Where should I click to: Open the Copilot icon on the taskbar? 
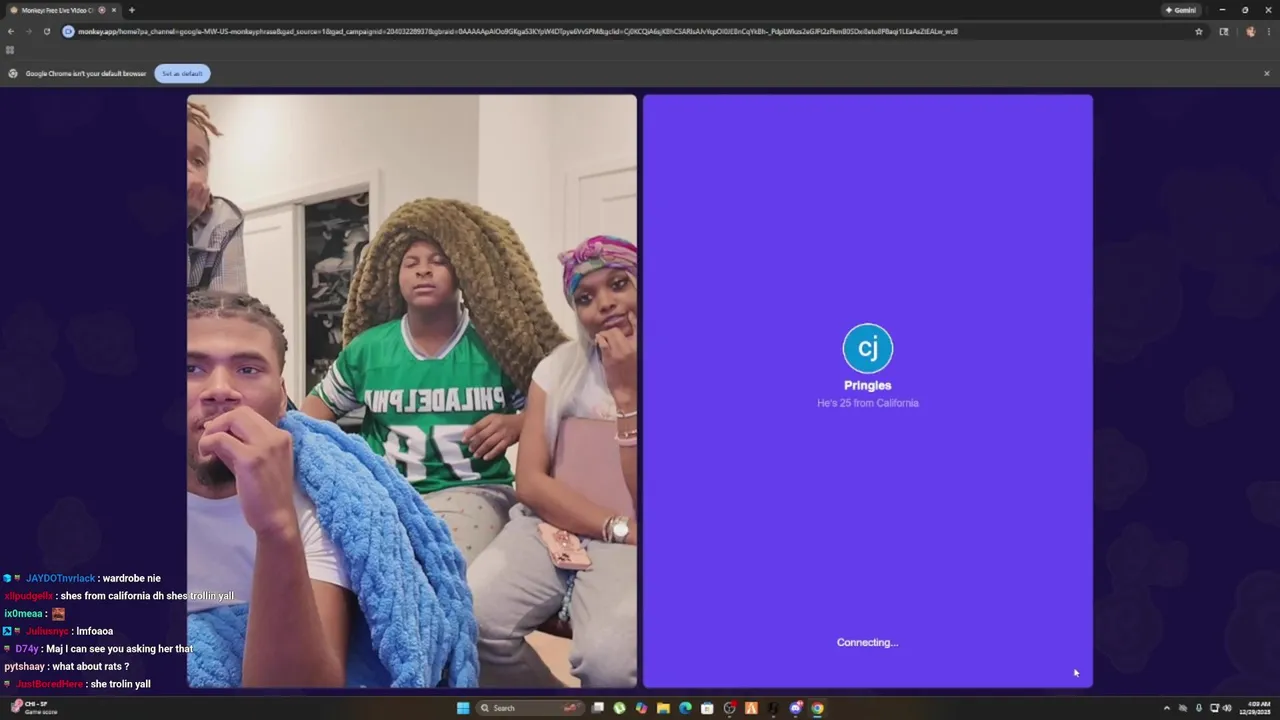tap(641, 708)
